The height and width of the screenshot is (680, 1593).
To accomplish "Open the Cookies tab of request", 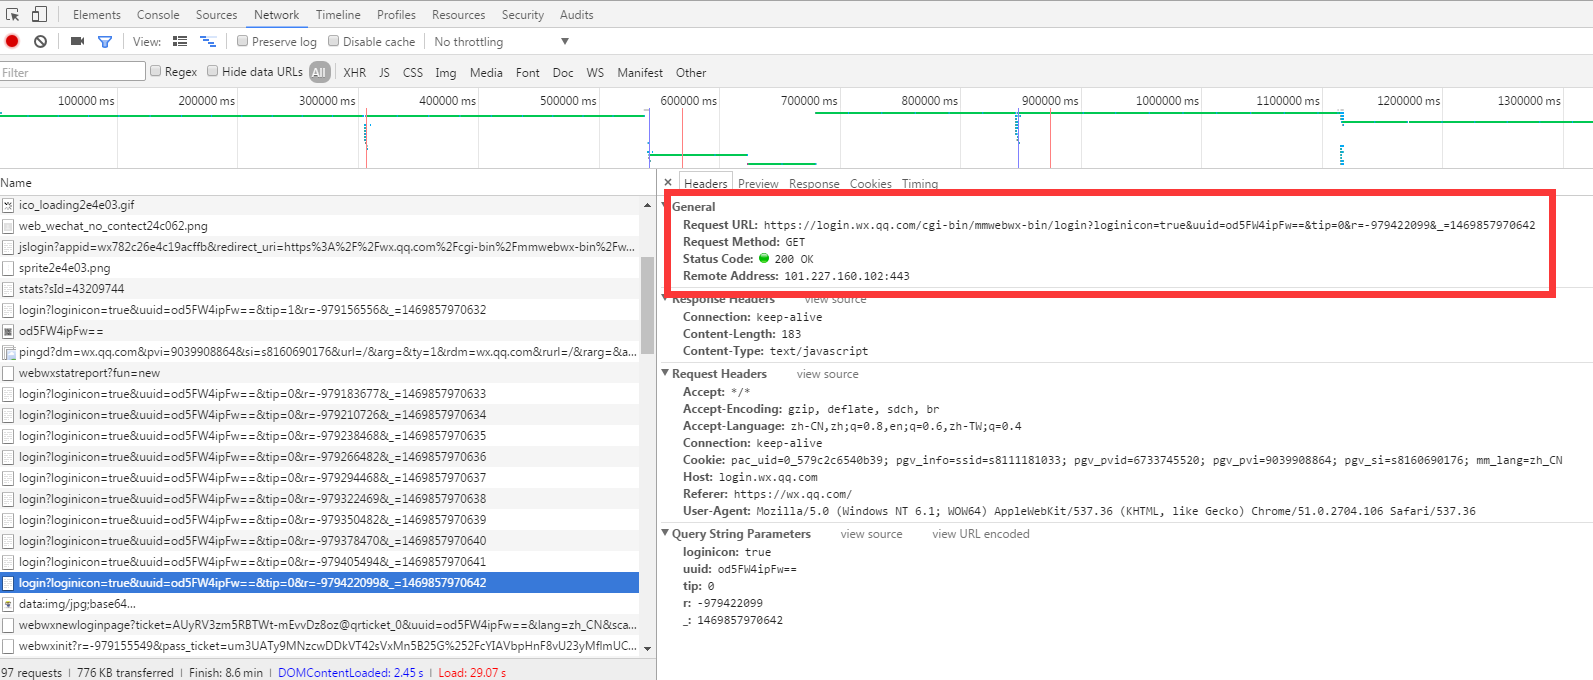I will (x=871, y=183).
